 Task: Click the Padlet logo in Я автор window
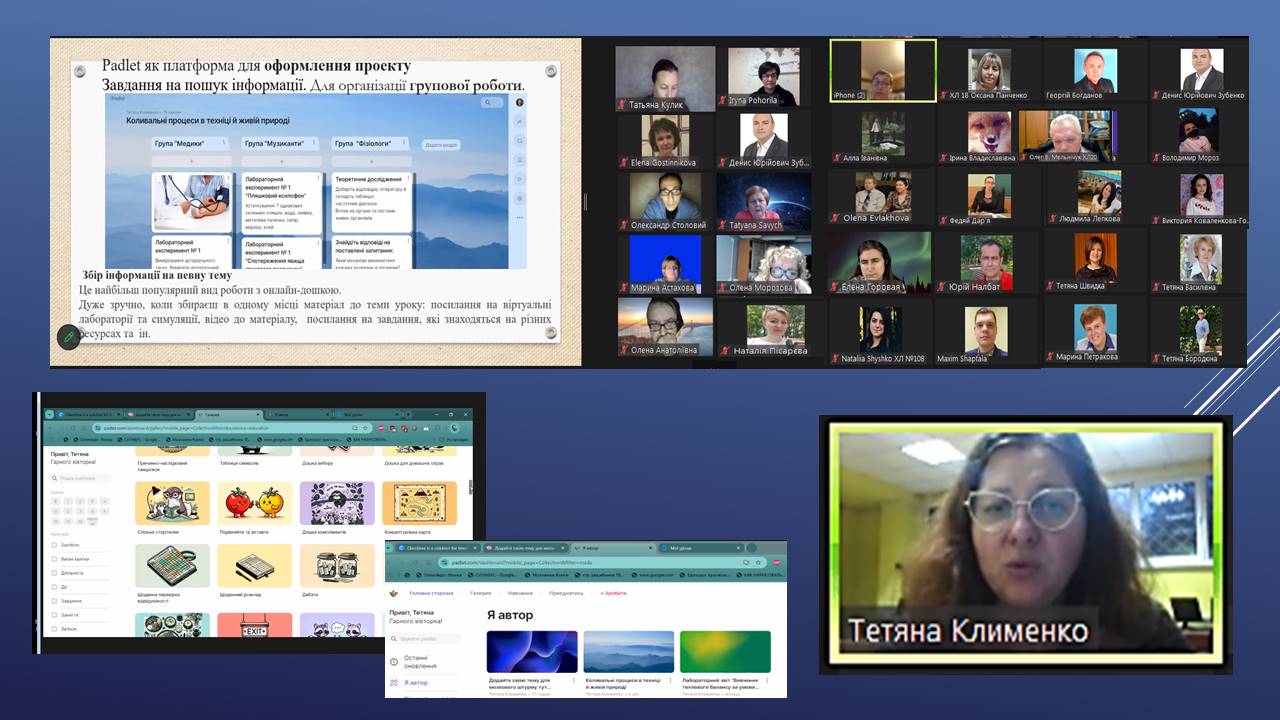pos(394,593)
